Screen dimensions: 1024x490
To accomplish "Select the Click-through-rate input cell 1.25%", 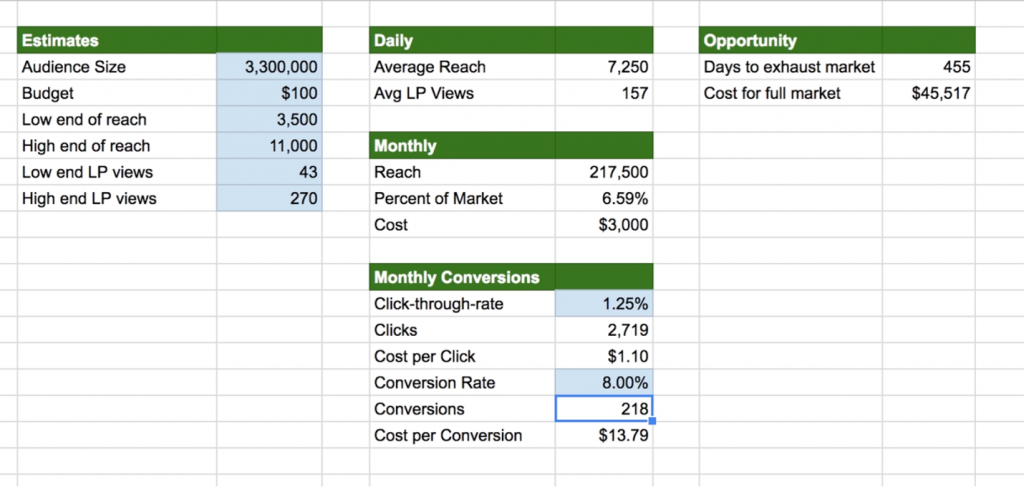I will (604, 304).
